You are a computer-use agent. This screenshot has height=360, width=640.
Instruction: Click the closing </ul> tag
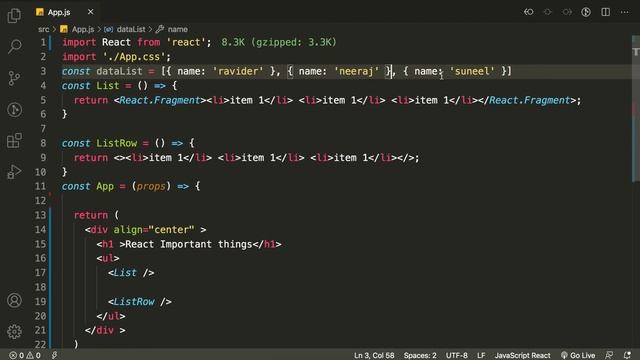111,316
